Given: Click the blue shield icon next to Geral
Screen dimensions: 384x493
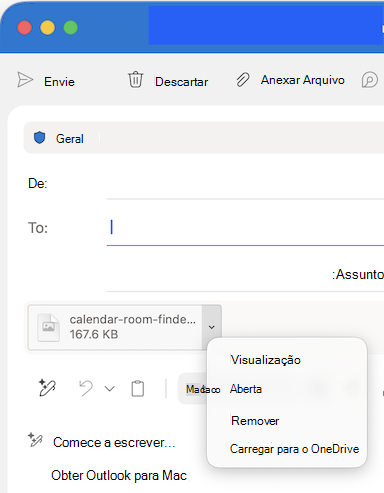Looking at the screenshot, I should [40, 138].
